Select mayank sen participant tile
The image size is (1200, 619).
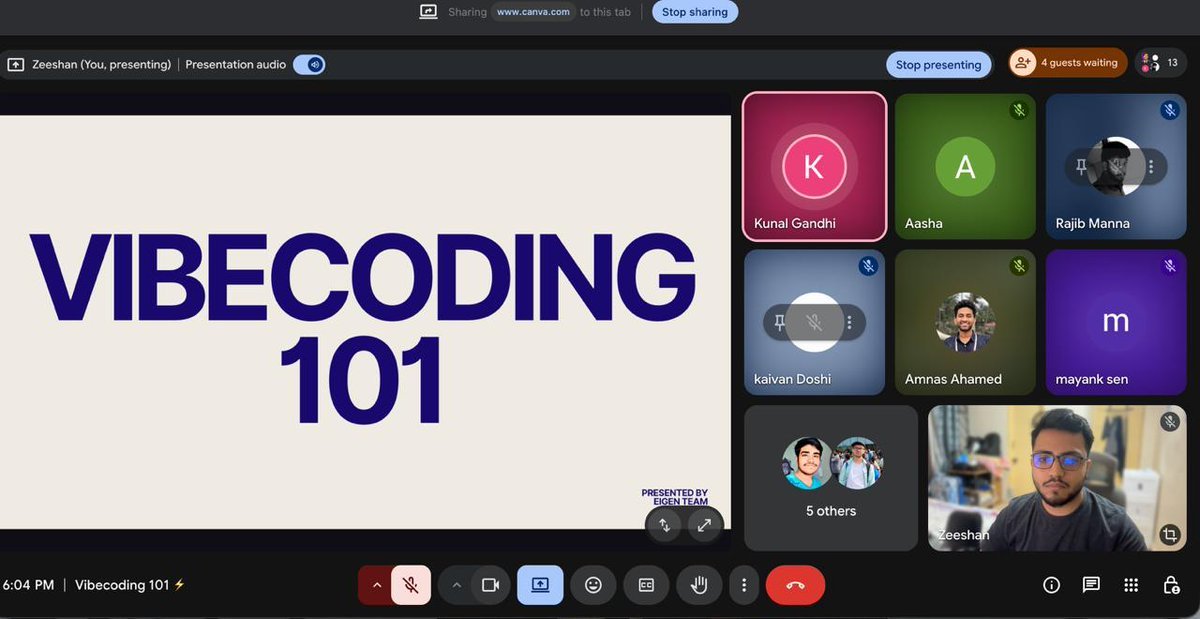[1116, 322]
